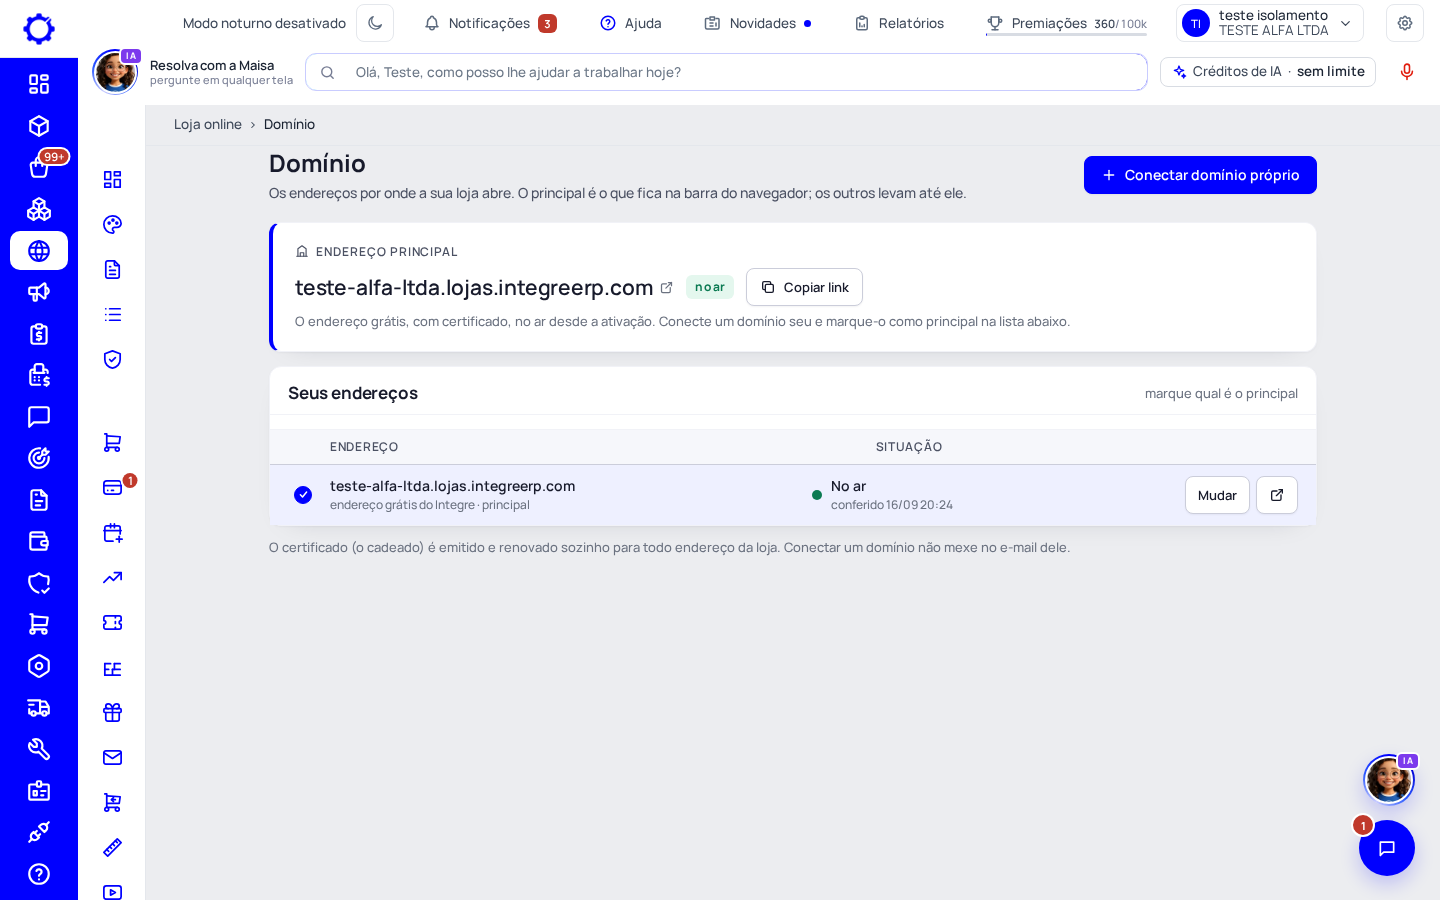Open the wallet icon in blue sidebar
Image resolution: width=1440 pixels, height=900 pixels.
click(39, 541)
